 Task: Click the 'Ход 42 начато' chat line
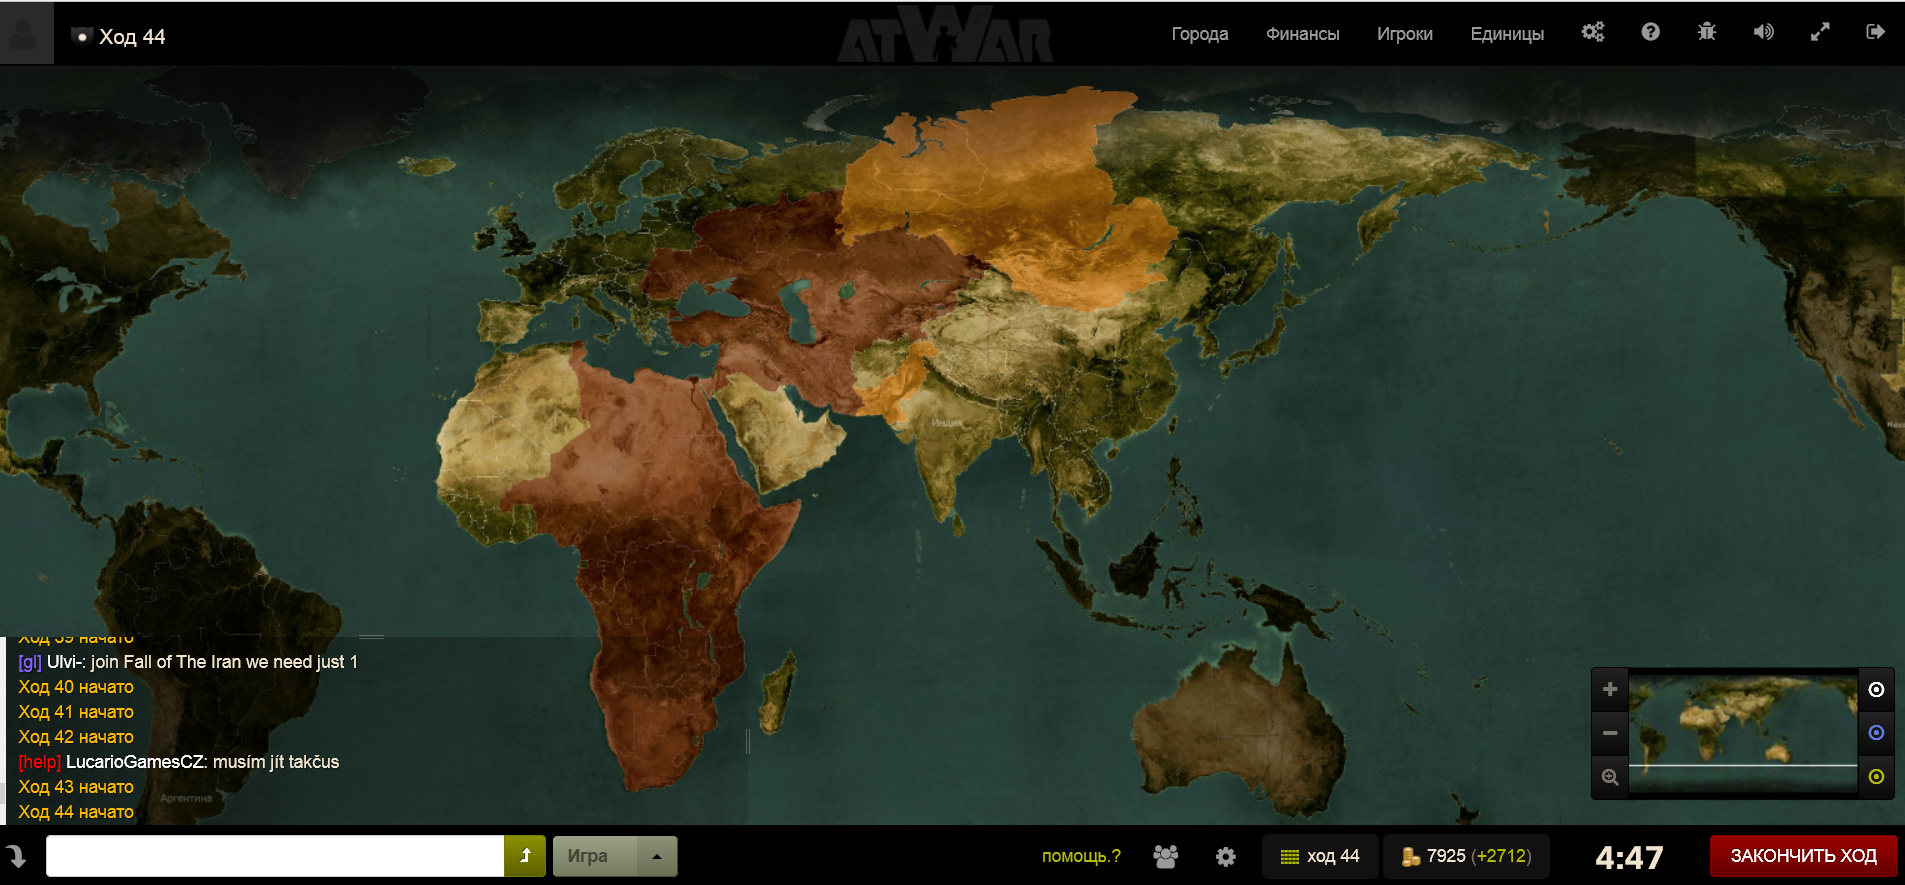pyautogui.click(x=76, y=737)
